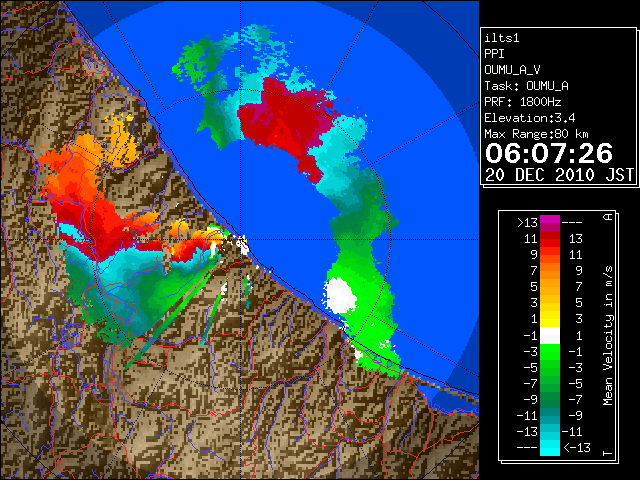The width and height of the screenshot is (640, 480).
Task: Click the 'ilts1' label in the info box
Action: (502, 38)
